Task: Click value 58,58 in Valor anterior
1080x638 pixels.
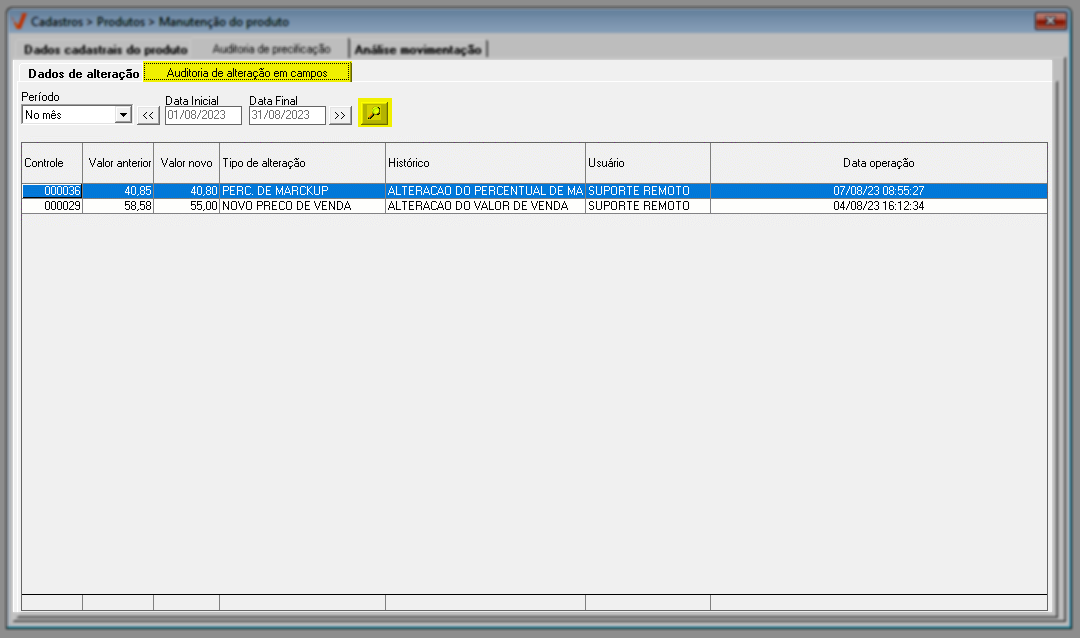Action: (118, 206)
